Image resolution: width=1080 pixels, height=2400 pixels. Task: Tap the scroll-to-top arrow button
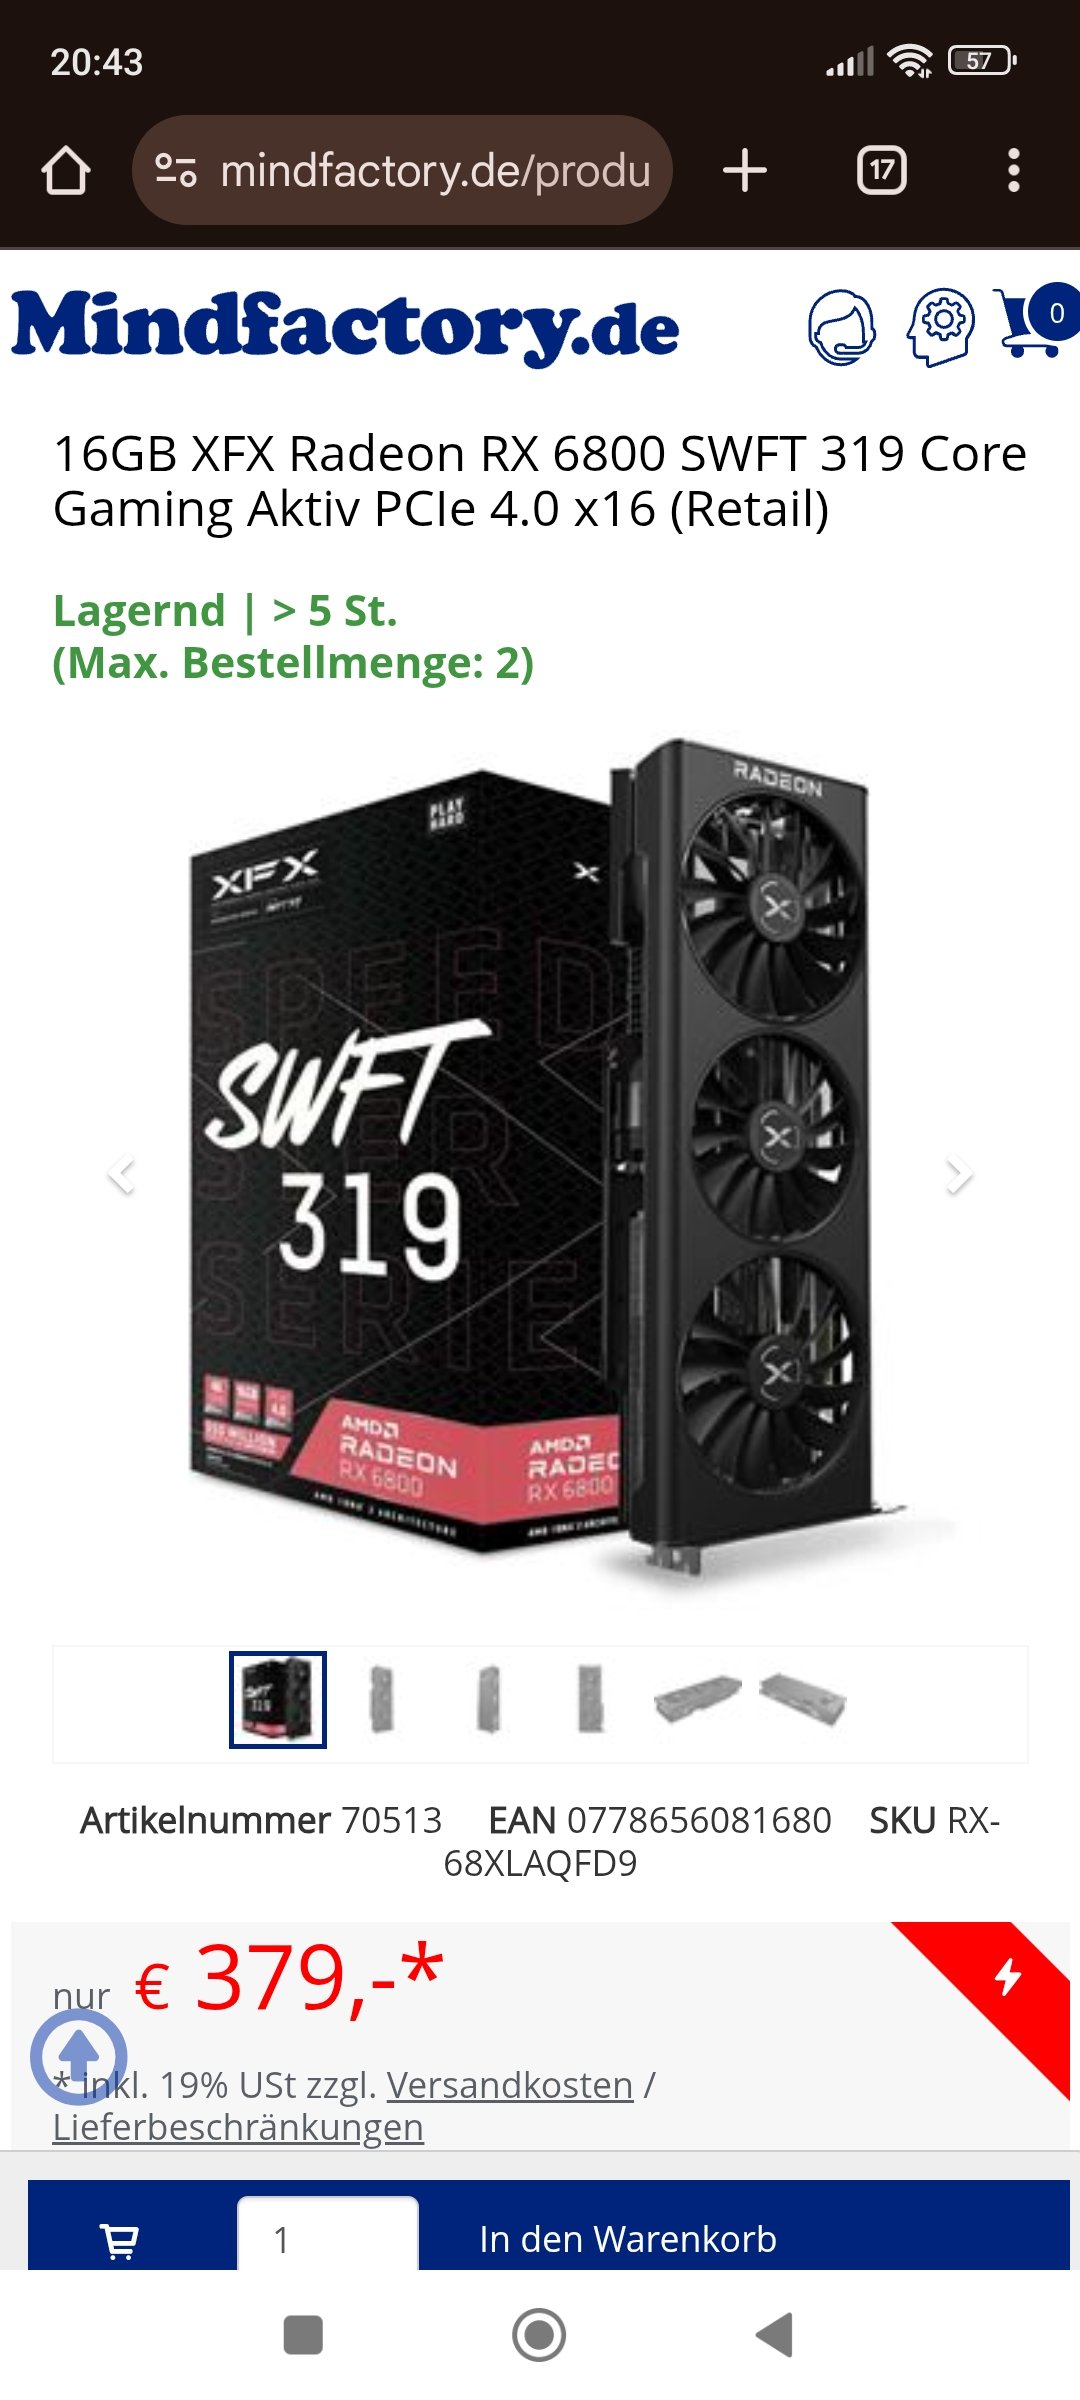pyautogui.click(x=79, y=2057)
